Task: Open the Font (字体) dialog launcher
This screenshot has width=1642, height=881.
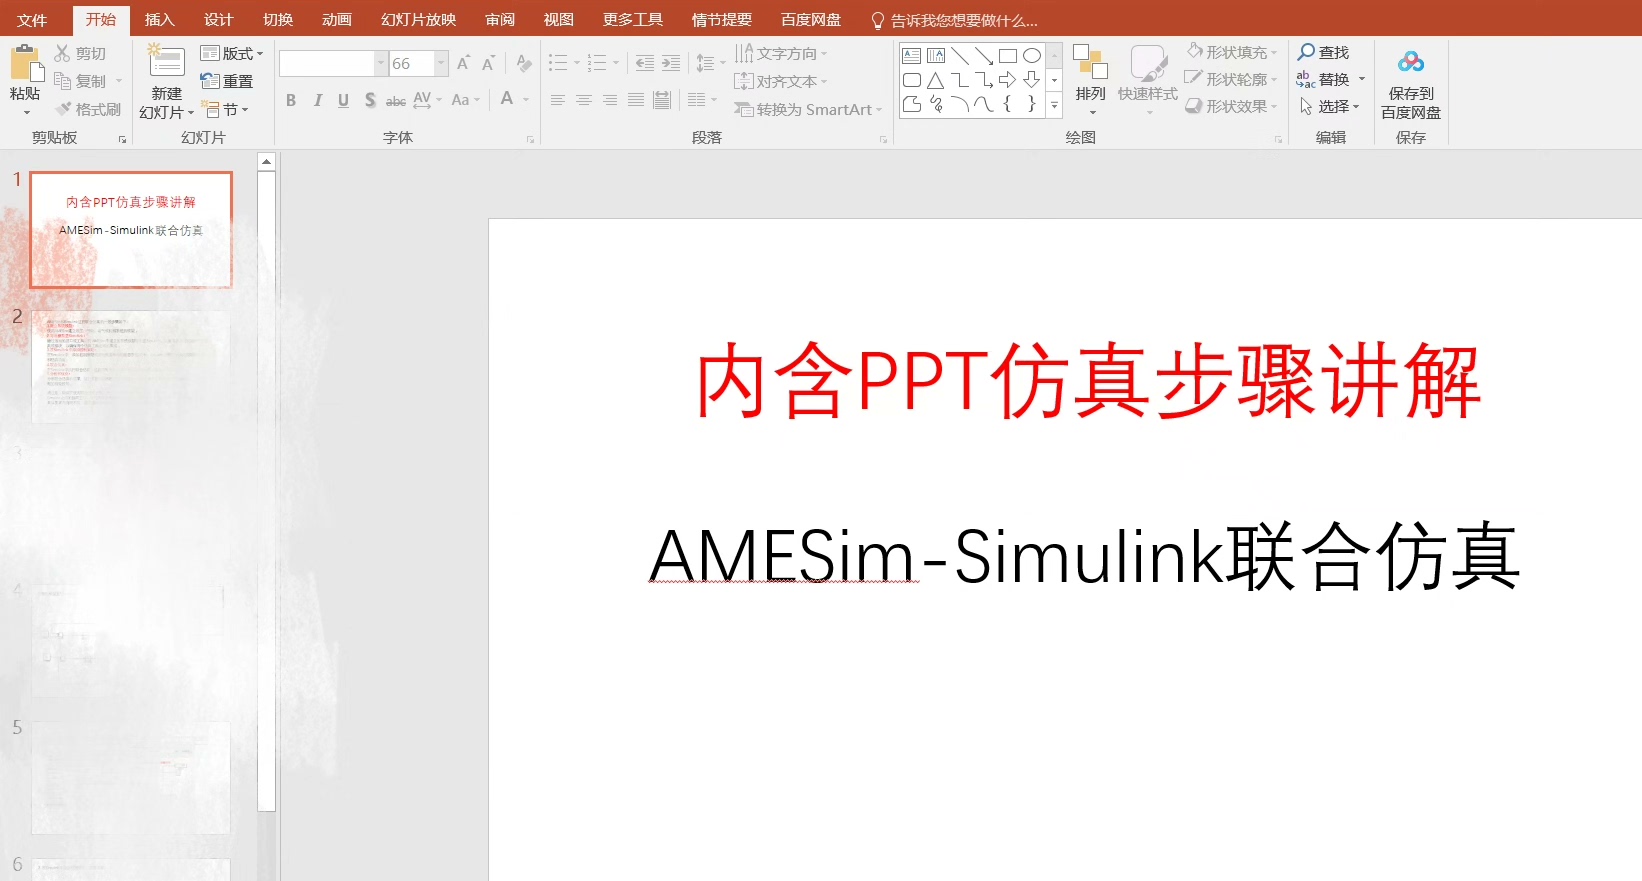Action: click(x=531, y=140)
